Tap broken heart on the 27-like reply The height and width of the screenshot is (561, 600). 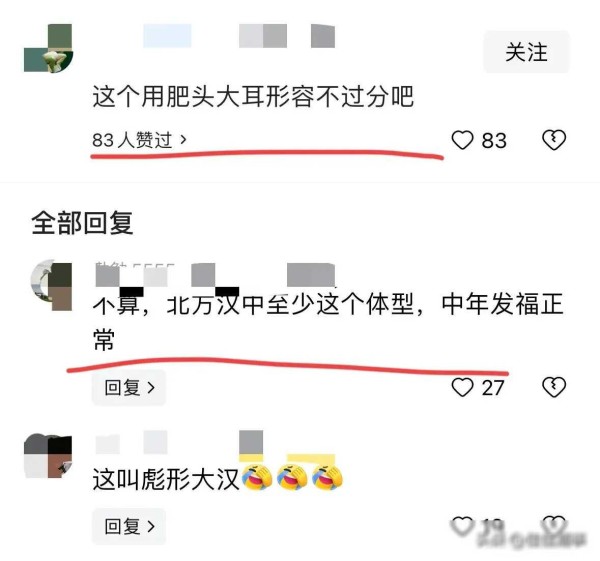click(x=554, y=387)
